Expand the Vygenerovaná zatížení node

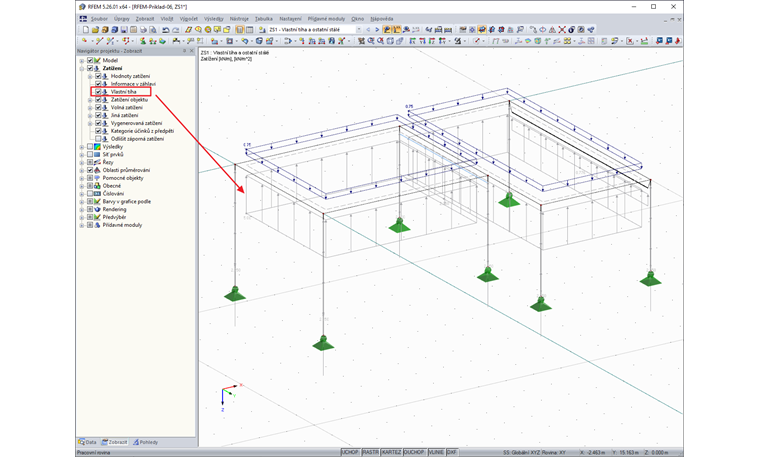point(90,123)
